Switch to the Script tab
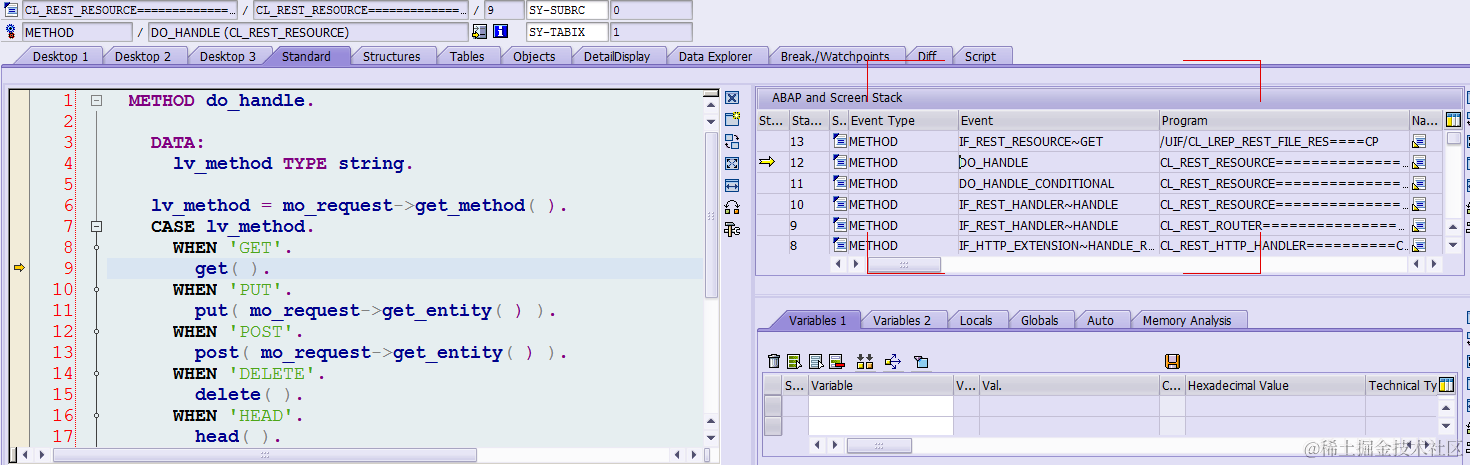The image size is (1470, 465). click(980, 56)
